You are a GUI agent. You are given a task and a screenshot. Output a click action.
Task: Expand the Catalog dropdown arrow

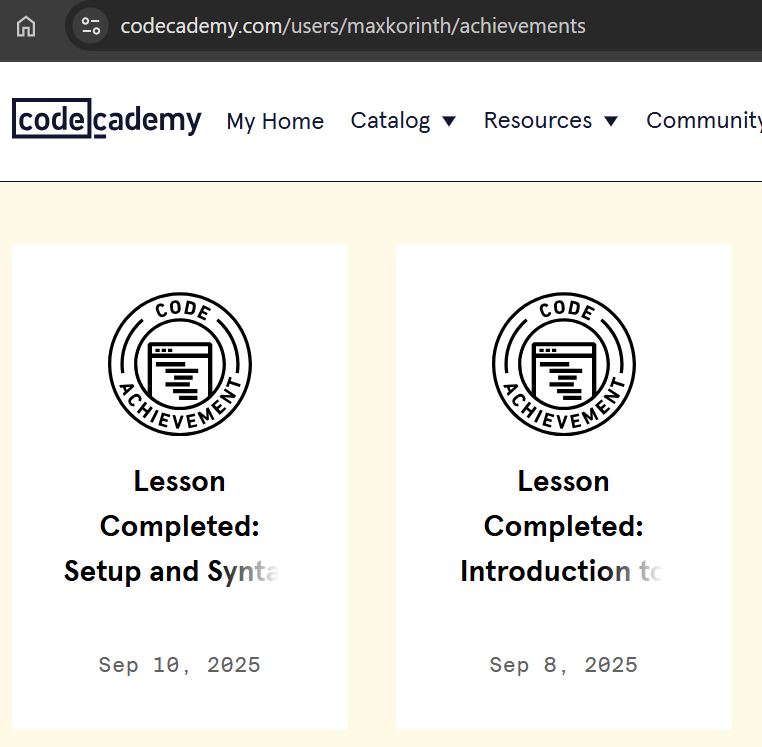click(449, 121)
